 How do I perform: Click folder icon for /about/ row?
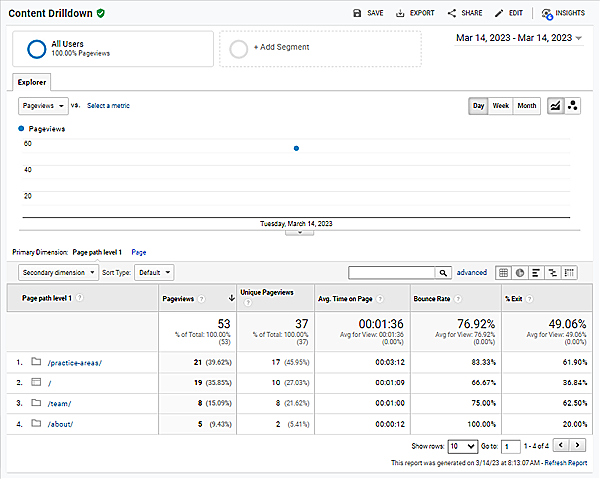(x=36, y=423)
